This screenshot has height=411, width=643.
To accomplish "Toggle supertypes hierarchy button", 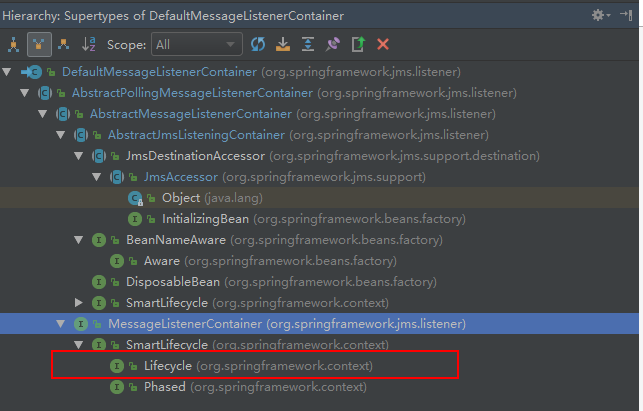I will (39, 44).
